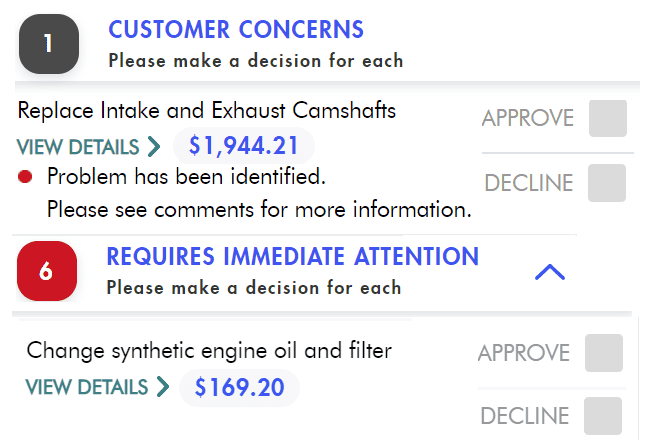Click the red problem status dot
655x440 pixels.
[26, 177]
